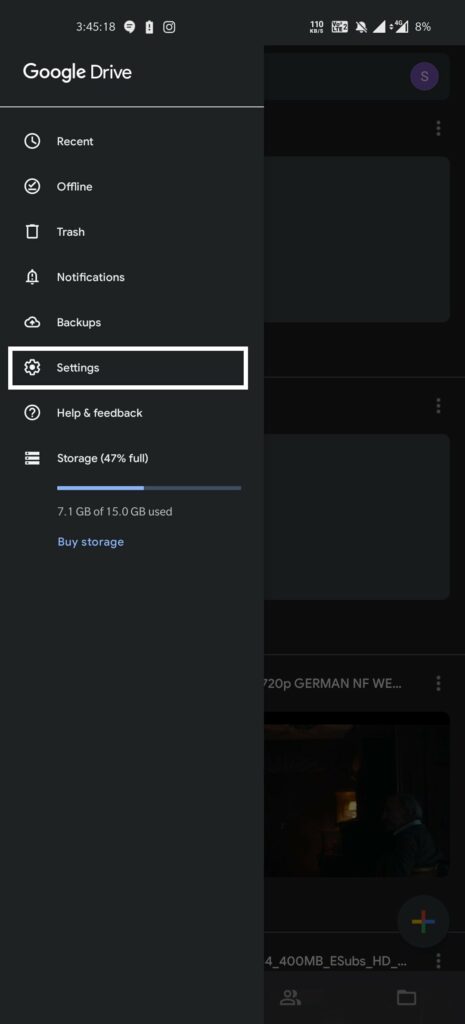
Task: Click the storage usage progress bar
Action: (149, 488)
